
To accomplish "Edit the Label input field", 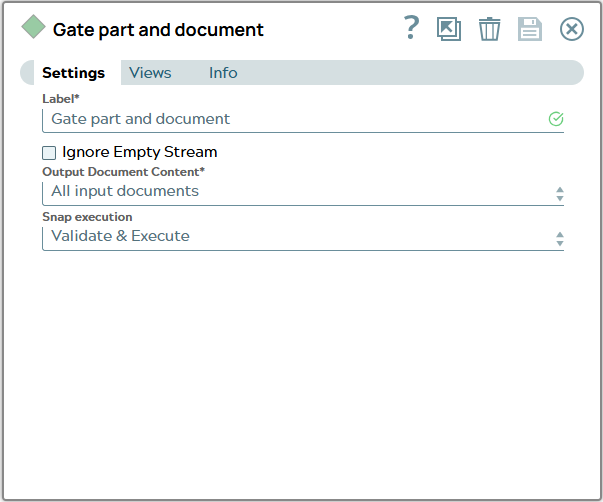I will 303,120.
